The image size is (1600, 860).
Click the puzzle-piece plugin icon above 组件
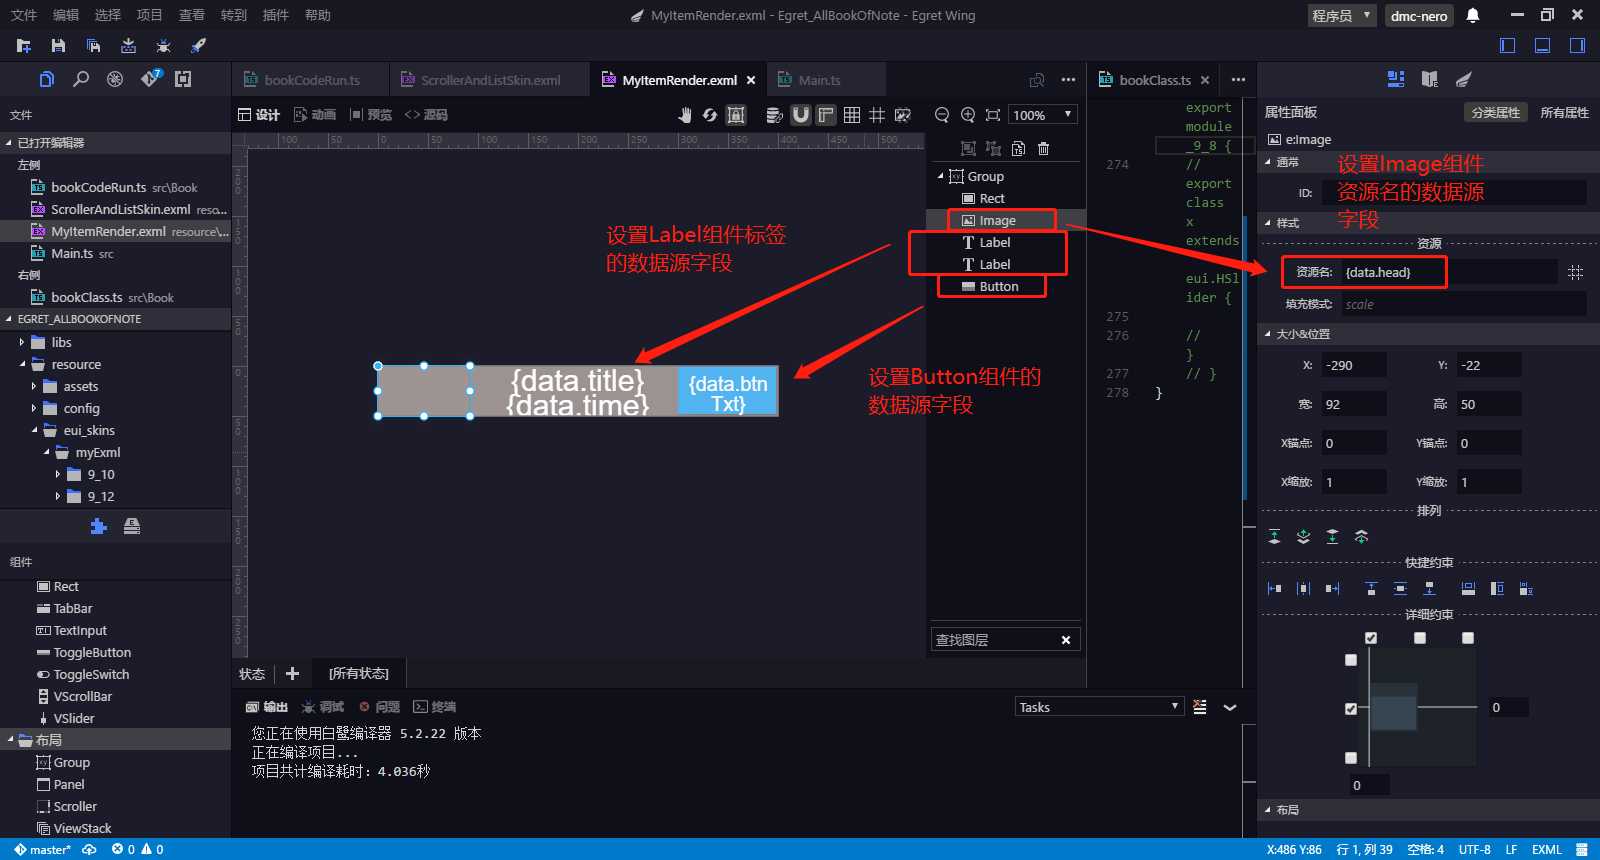tap(98, 526)
